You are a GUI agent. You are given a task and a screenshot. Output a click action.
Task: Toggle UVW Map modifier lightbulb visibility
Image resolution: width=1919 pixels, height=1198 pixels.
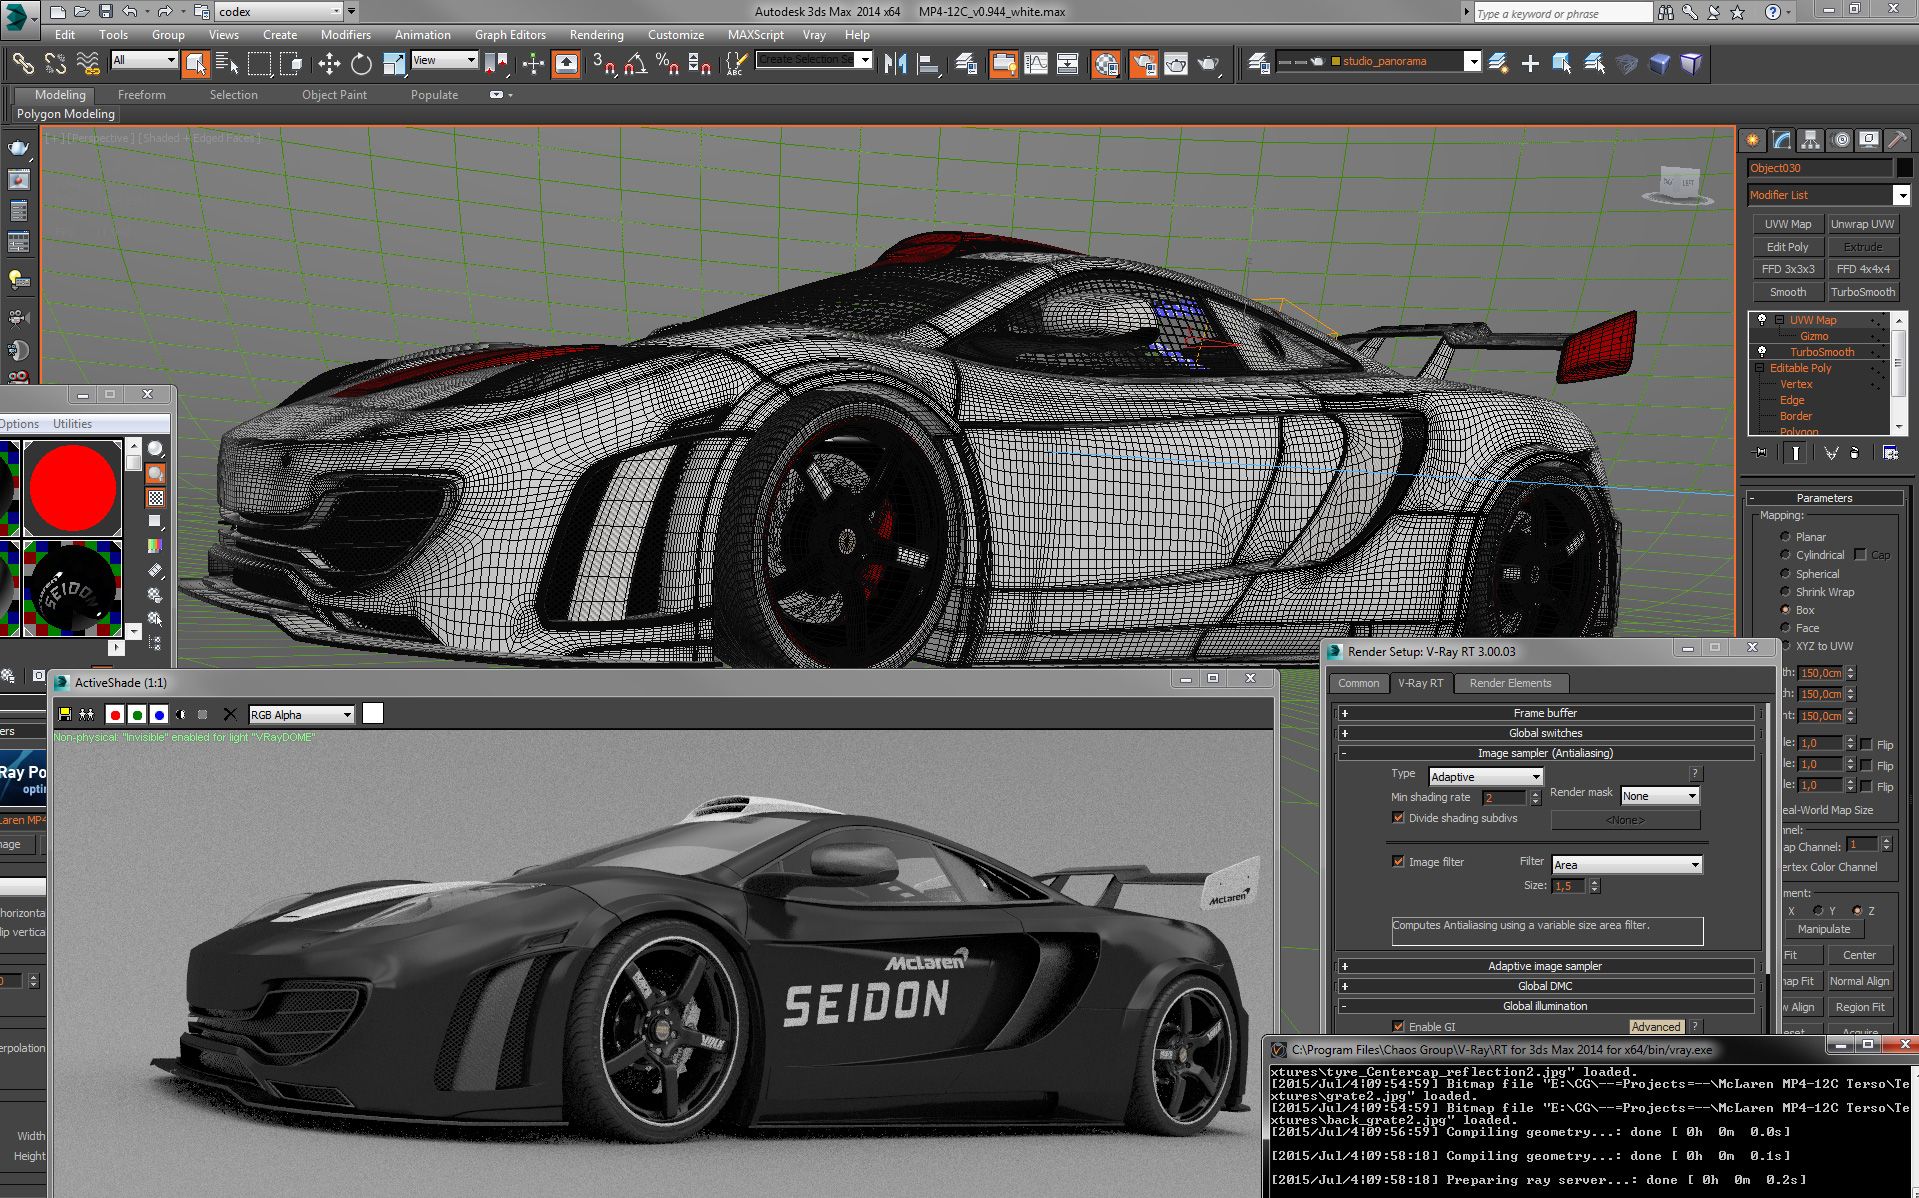coord(1762,320)
